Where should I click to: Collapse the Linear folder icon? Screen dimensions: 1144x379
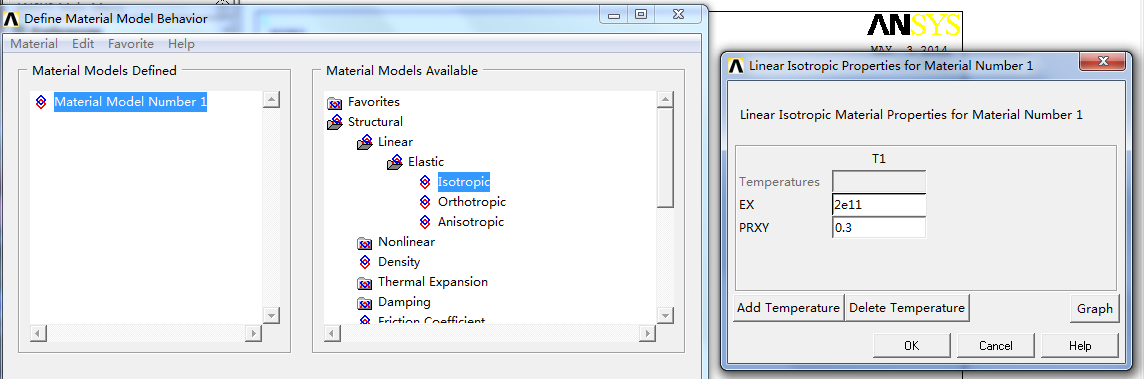[365, 142]
